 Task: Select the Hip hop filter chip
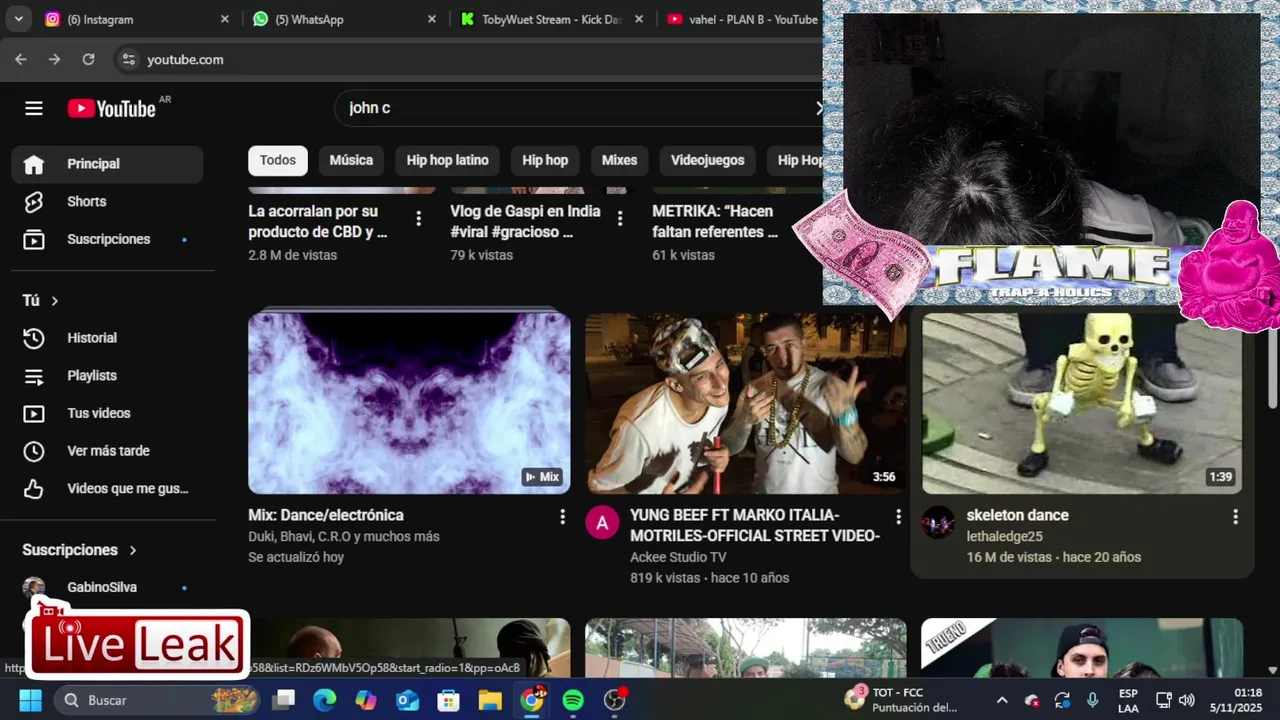(x=545, y=160)
